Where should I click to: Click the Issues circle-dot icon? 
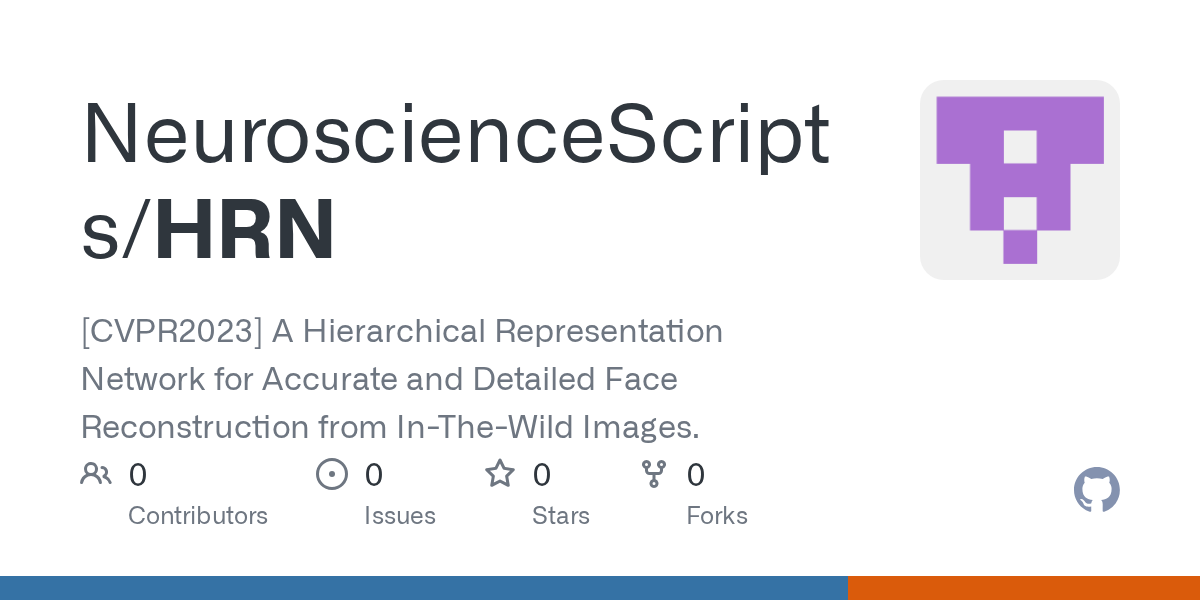[332, 474]
